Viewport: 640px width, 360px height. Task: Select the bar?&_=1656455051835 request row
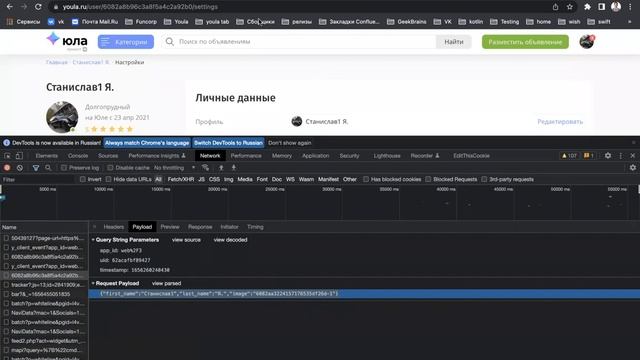click(x=44, y=294)
